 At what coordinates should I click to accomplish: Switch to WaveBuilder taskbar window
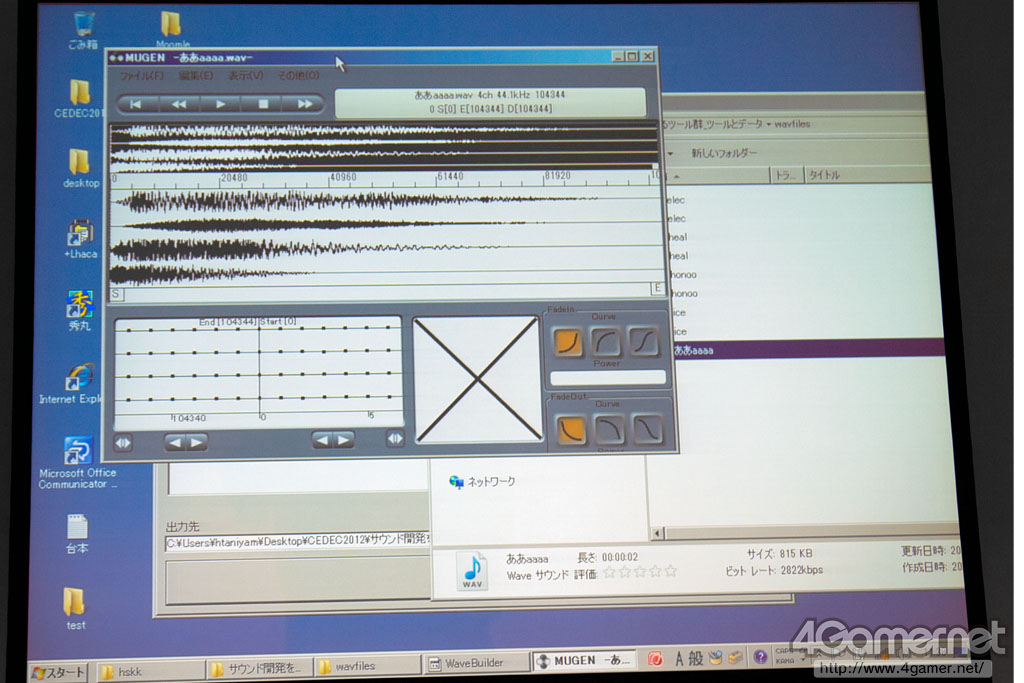click(x=475, y=663)
